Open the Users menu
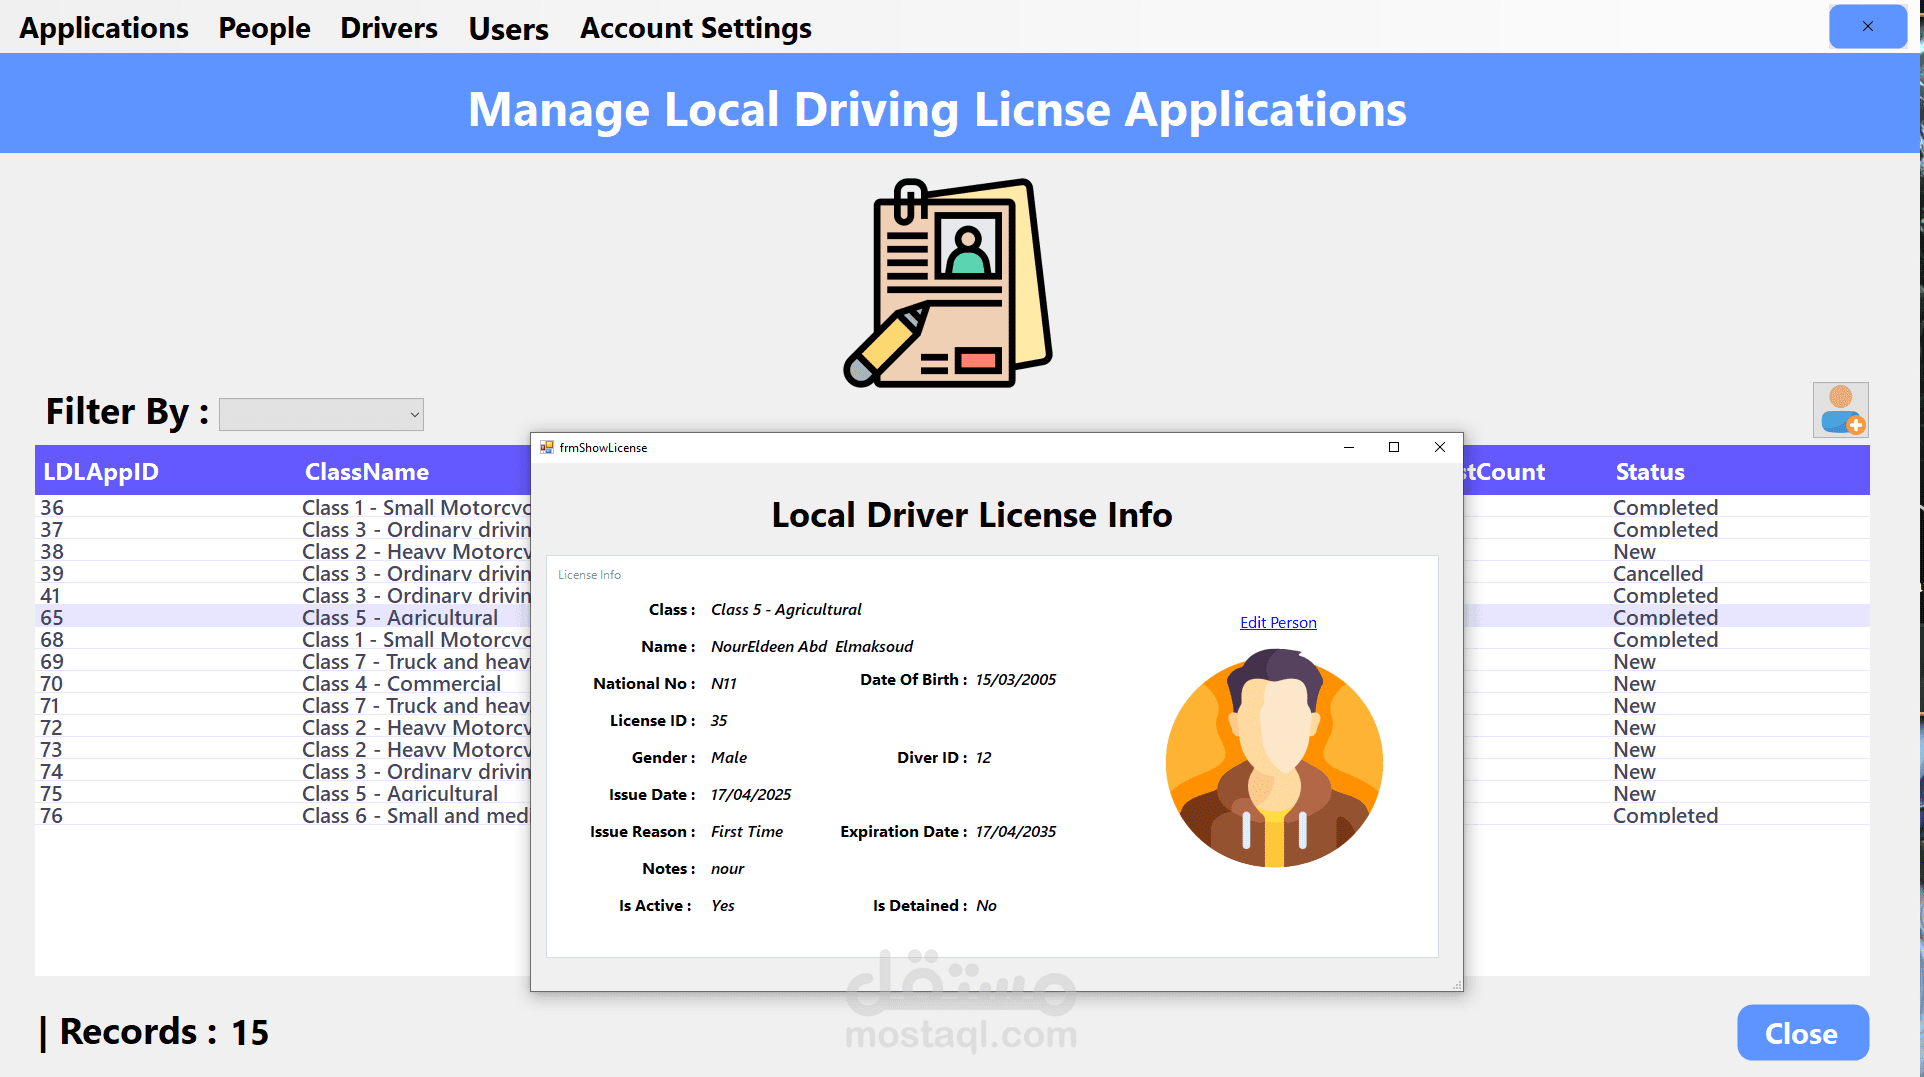1924x1077 pixels. click(x=508, y=28)
